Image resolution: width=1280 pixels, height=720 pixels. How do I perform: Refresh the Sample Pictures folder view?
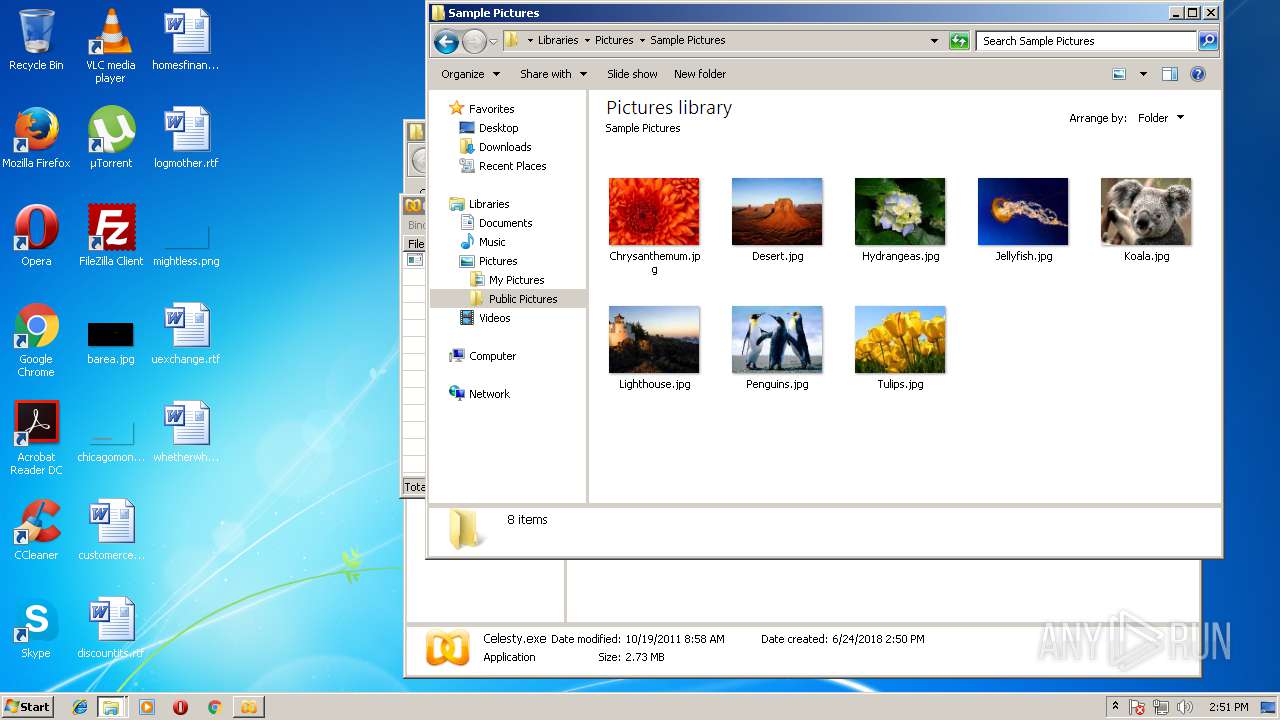[x=959, y=41]
